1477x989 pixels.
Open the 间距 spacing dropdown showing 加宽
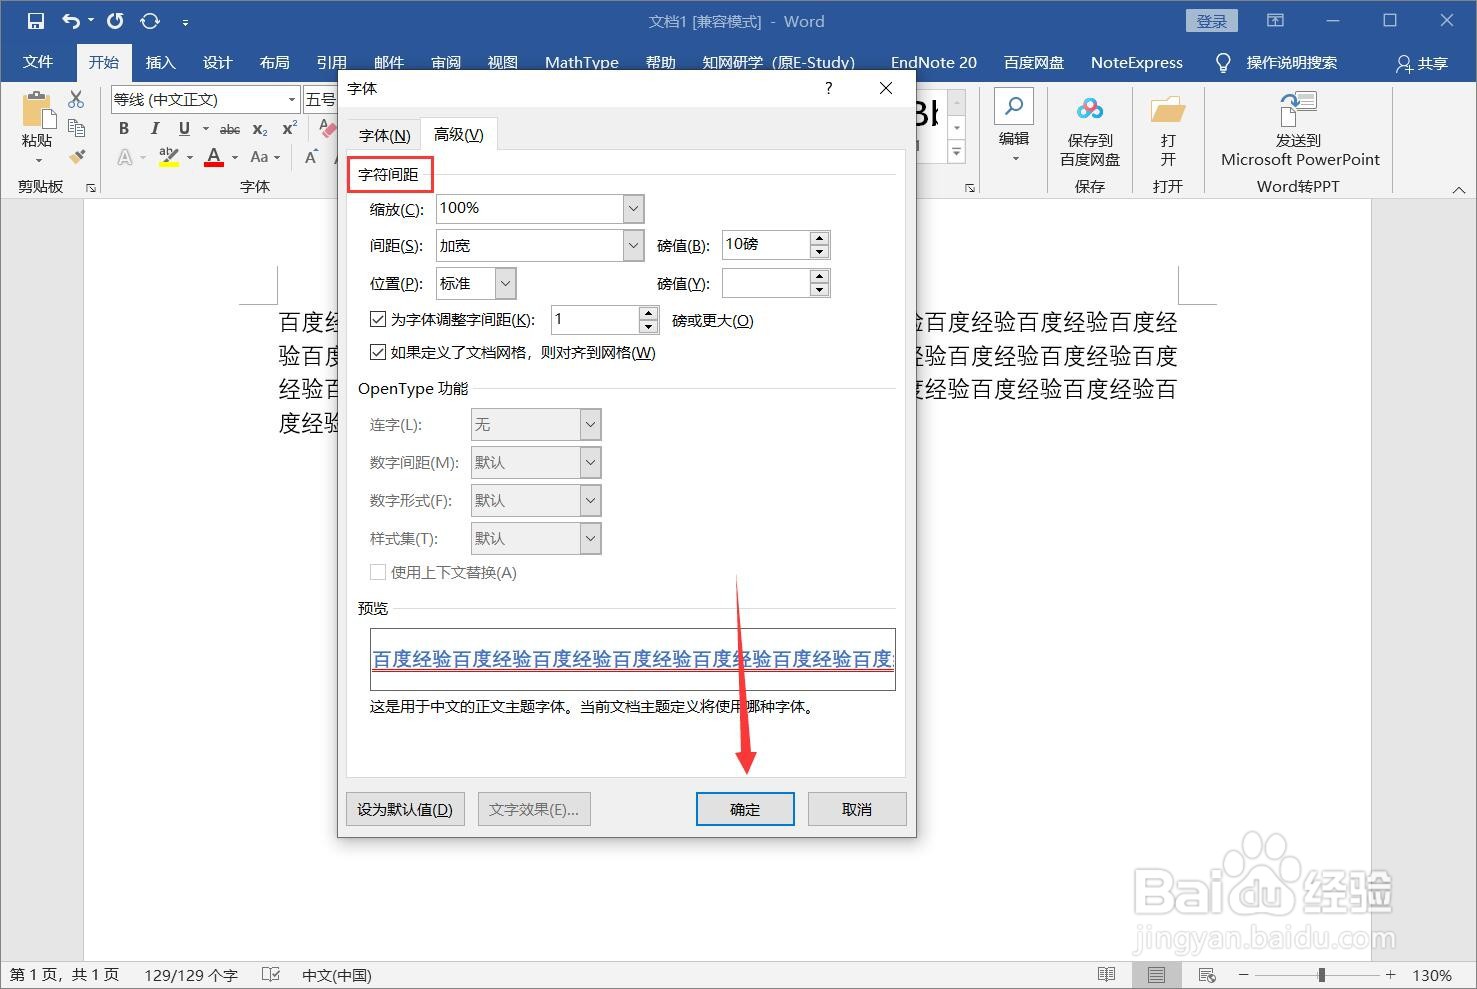(632, 245)
